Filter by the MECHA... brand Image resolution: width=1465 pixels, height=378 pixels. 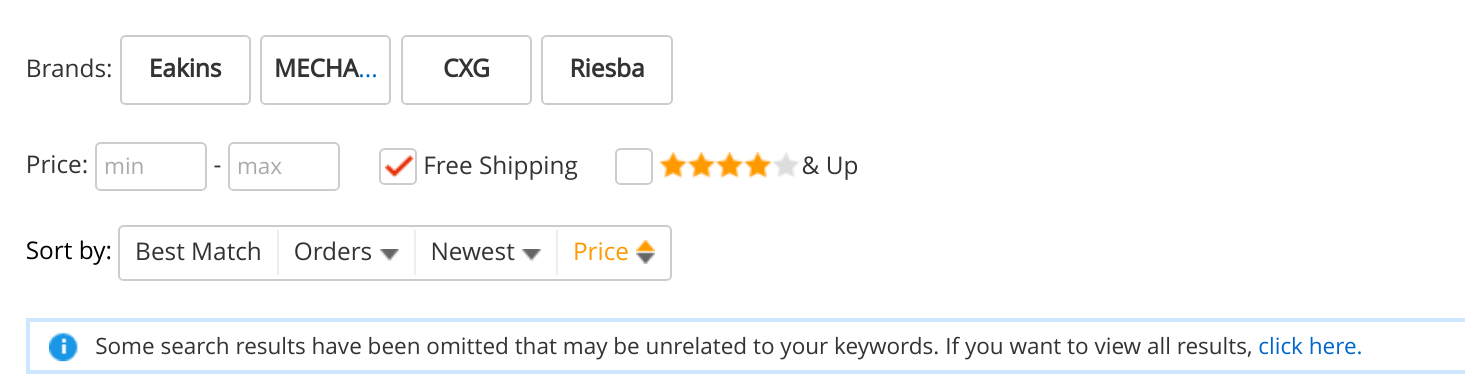point(326,69)
